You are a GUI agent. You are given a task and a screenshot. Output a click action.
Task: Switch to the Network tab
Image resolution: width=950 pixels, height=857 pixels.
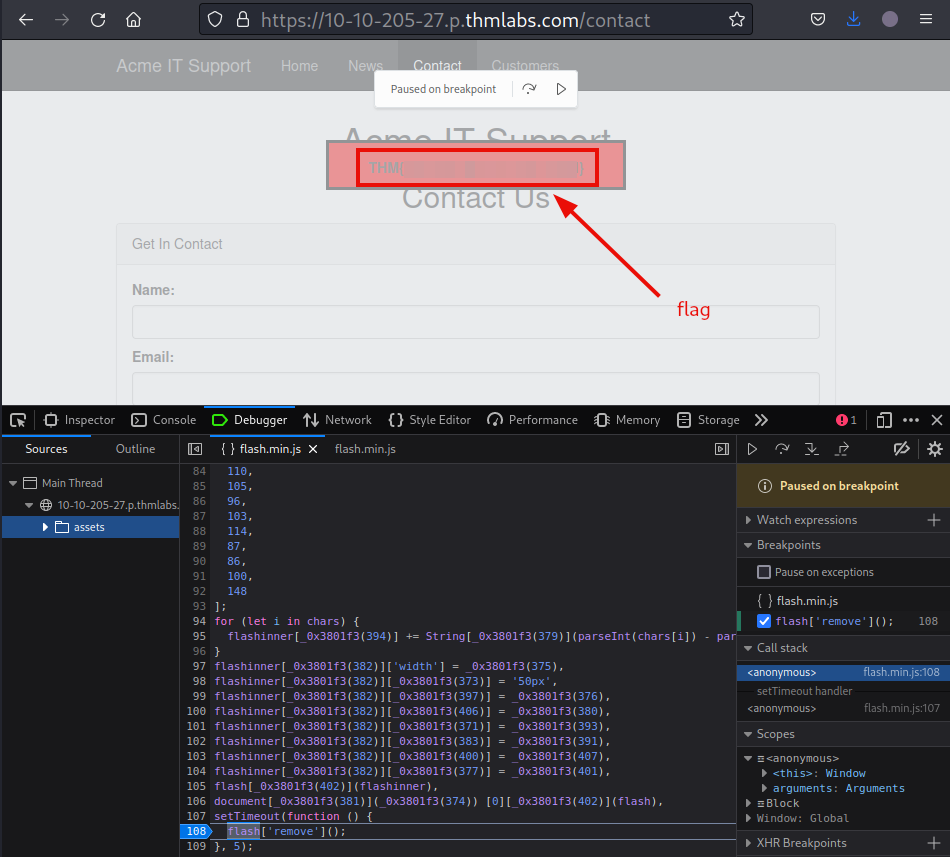[337, 420]
